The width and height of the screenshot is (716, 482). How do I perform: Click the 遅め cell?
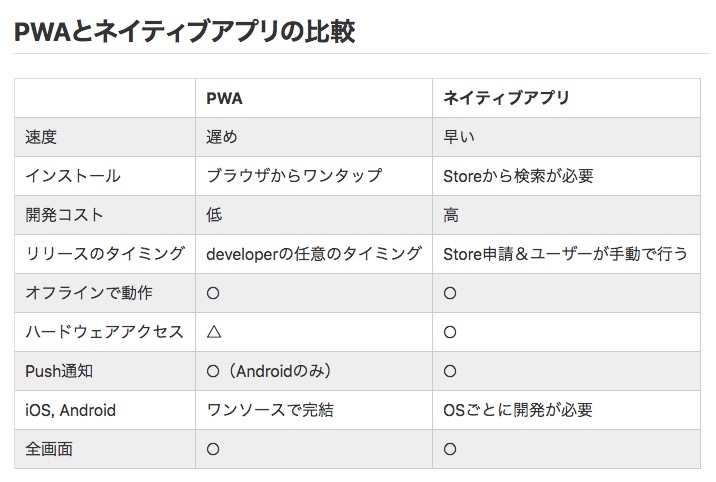pyautogui.click(x=222, y=137)
